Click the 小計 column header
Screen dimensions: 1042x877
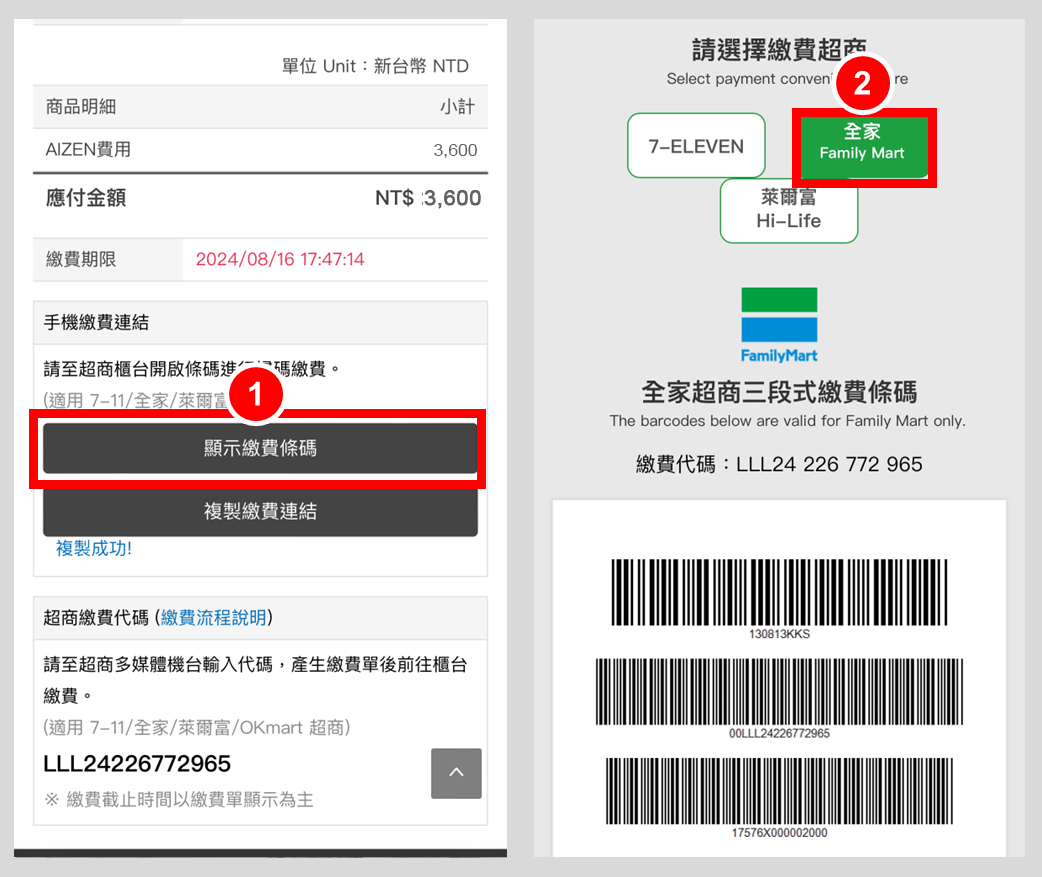click(x=457, y=106)
